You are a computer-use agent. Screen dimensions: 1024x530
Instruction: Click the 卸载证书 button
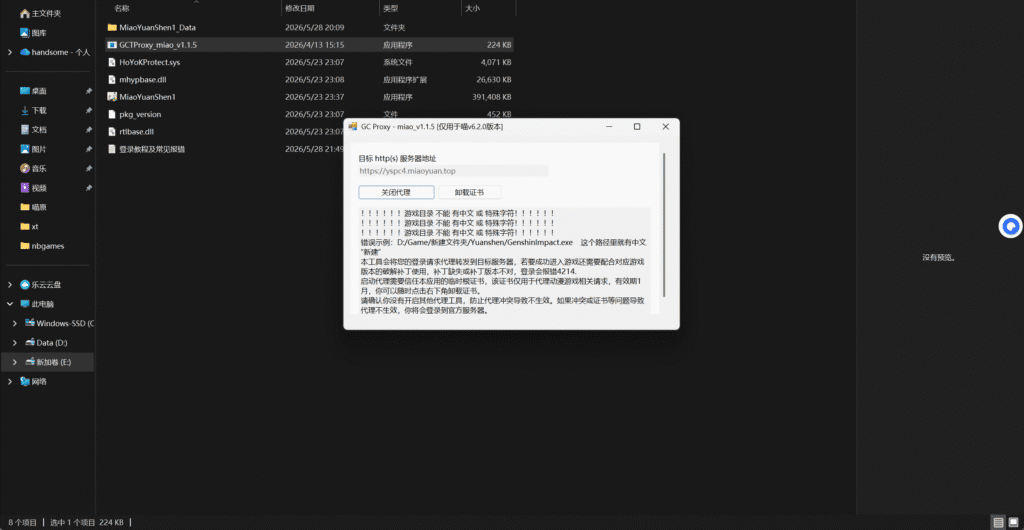(x=470, y=193)
